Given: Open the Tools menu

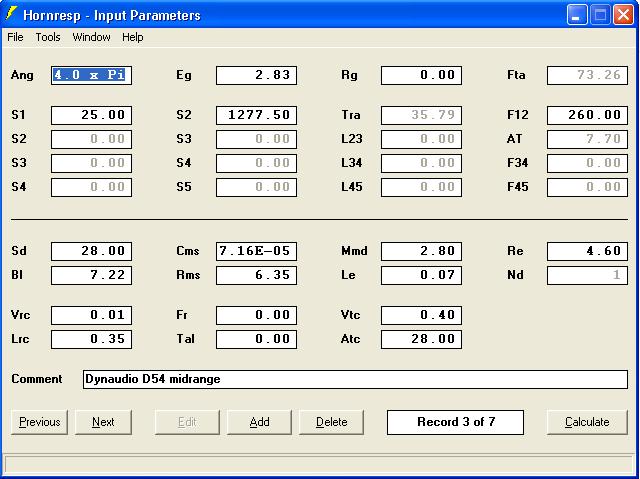Looking at the screenshot, I should [x=48, y=37].
